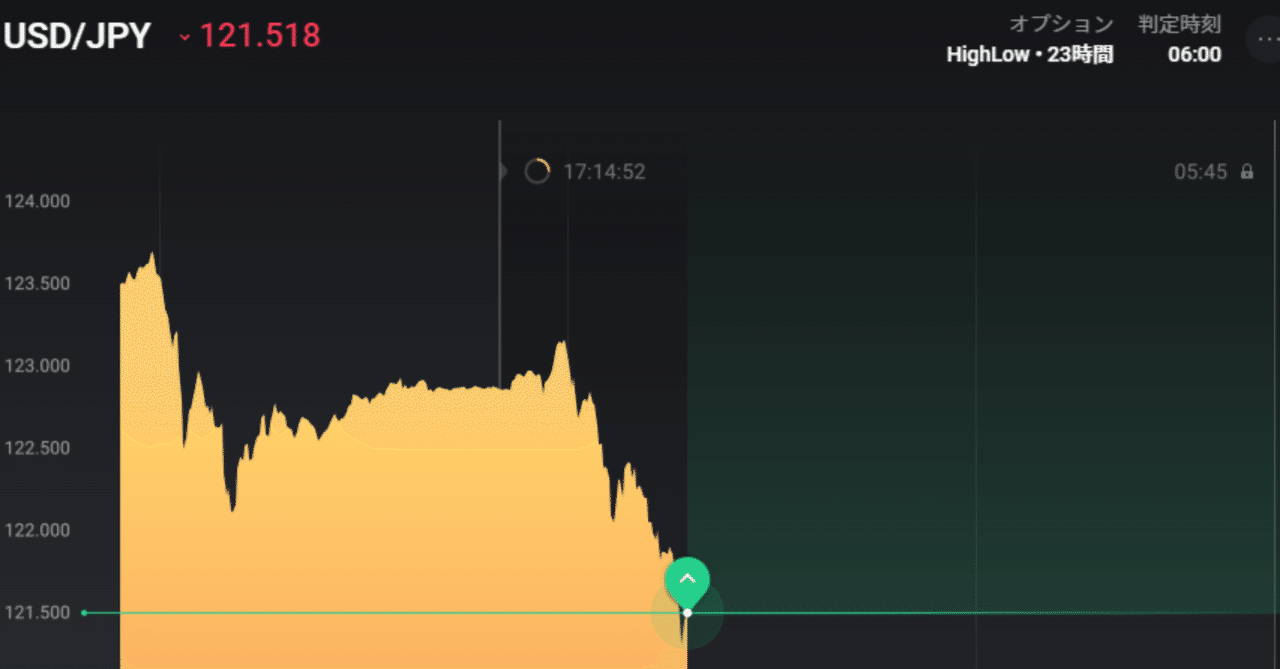Click the オプション heading
Viewport: 1280px width, 669px height.
[1061, 24]
